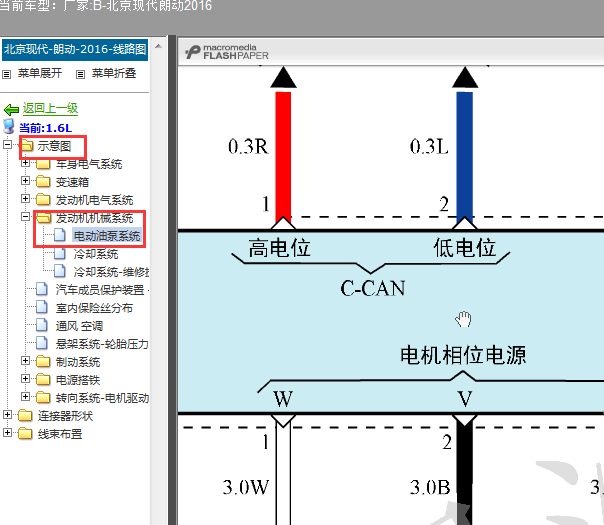
Task: Click the 菜单展开 text
Action: [40, 73]
